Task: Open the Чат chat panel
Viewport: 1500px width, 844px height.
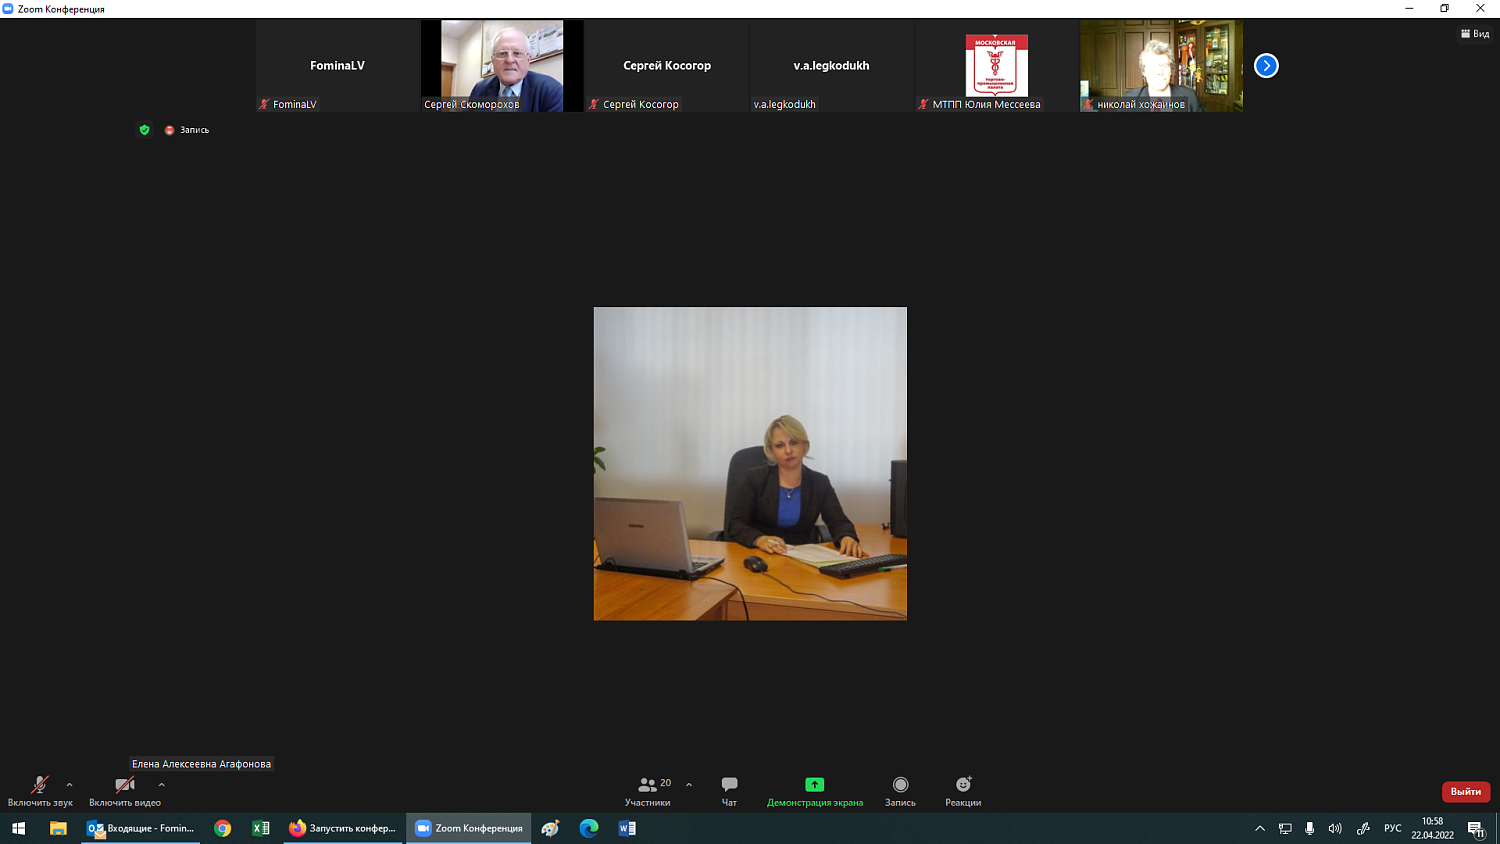Action: 729,789
